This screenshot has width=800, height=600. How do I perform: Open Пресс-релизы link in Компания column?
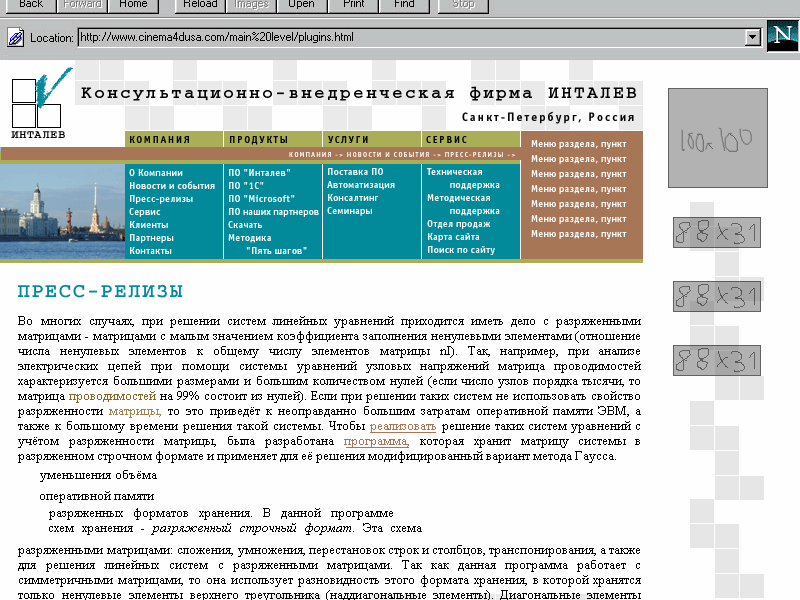point(161,199)
